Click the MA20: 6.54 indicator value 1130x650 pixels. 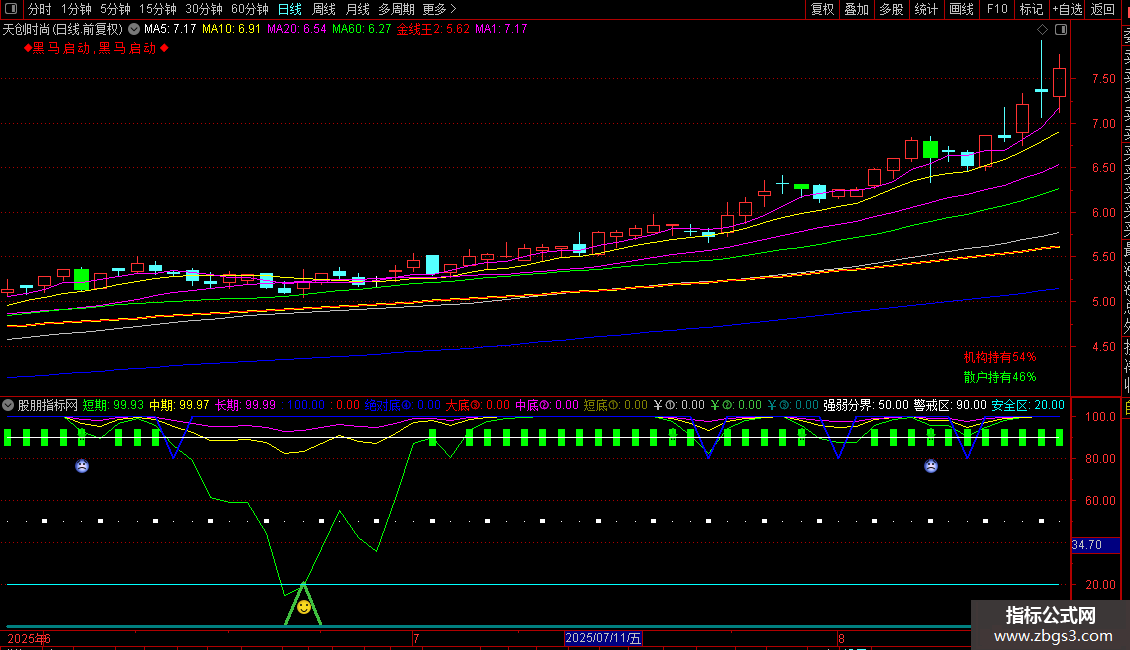296,30
